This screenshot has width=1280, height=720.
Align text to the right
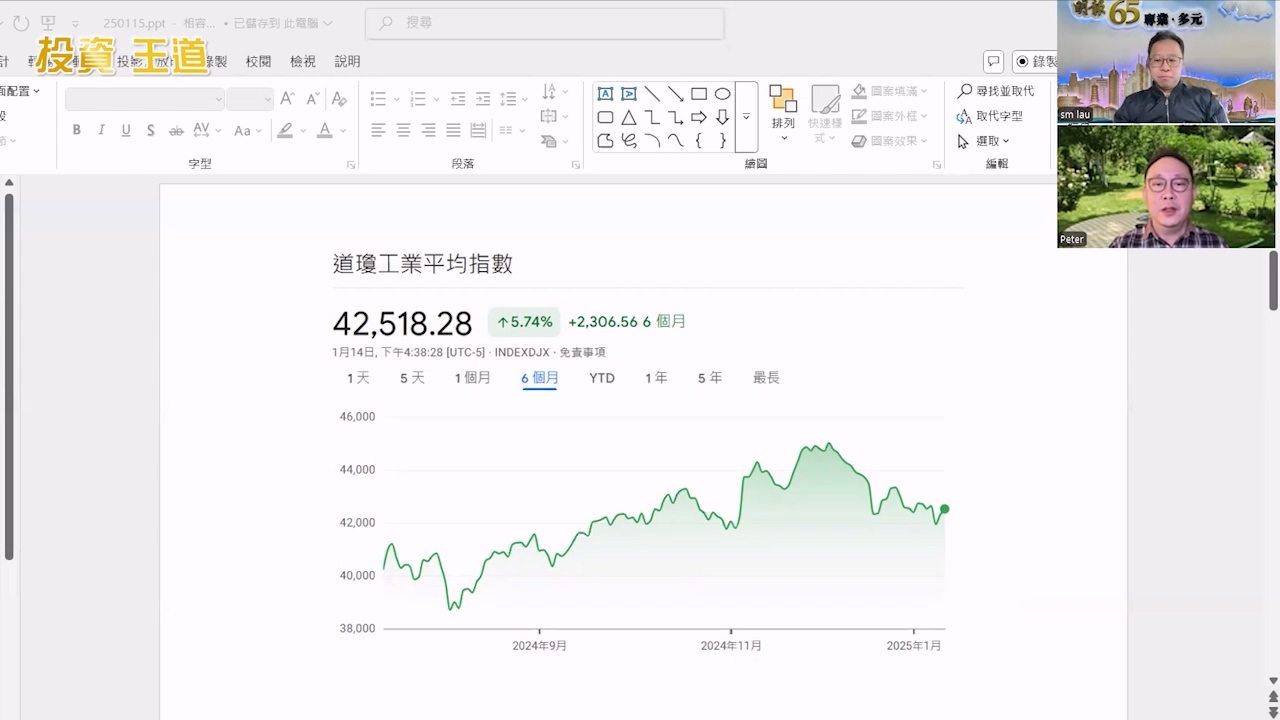(x=428, y=130)
